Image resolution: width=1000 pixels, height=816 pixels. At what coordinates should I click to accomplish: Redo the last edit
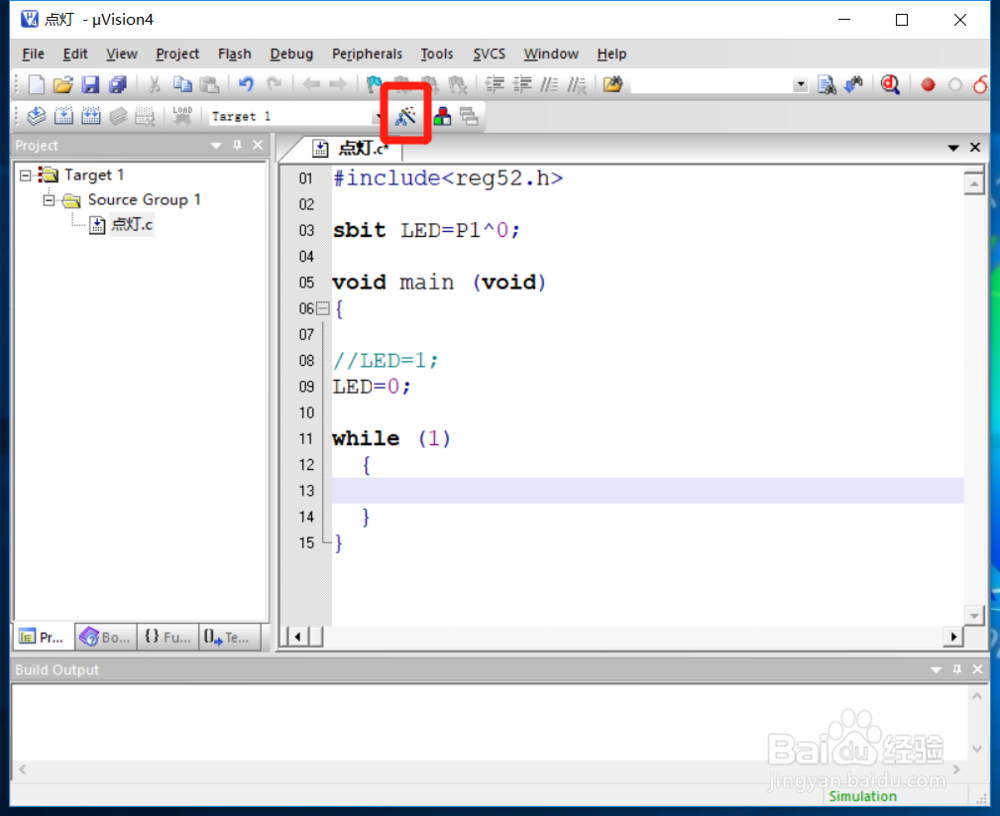click(x=274, y=84)
